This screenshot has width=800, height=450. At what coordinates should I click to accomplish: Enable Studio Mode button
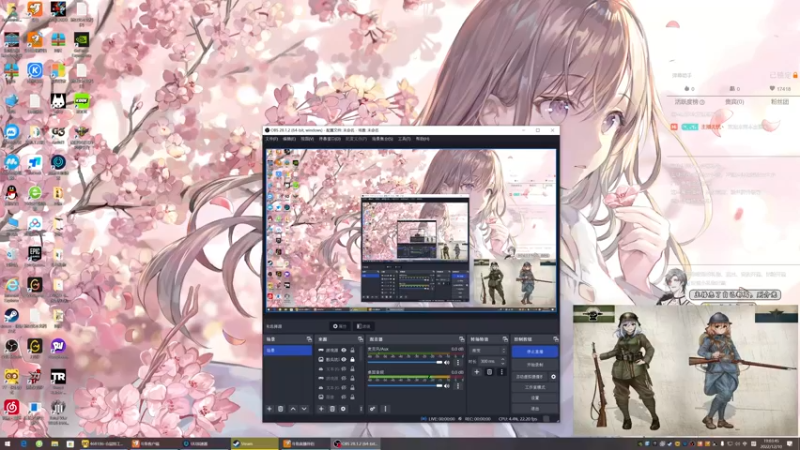point(535,387)
